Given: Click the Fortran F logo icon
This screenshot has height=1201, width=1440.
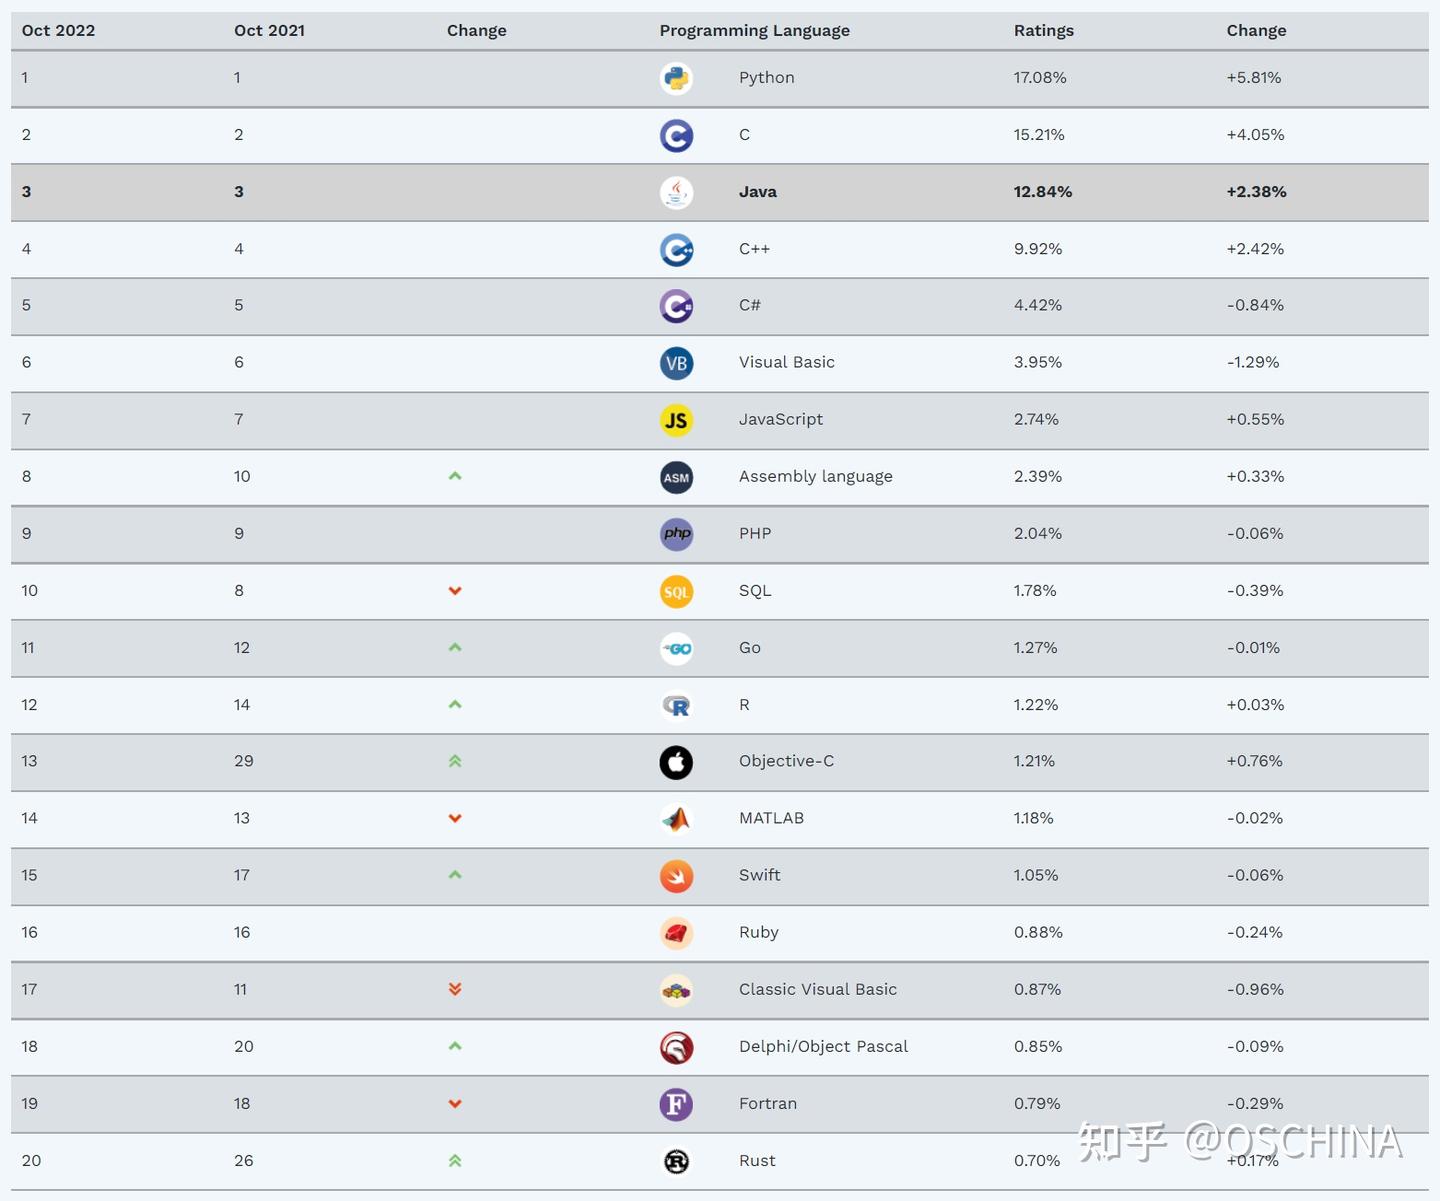Looking at the screenshot, I should point(677,1104).
